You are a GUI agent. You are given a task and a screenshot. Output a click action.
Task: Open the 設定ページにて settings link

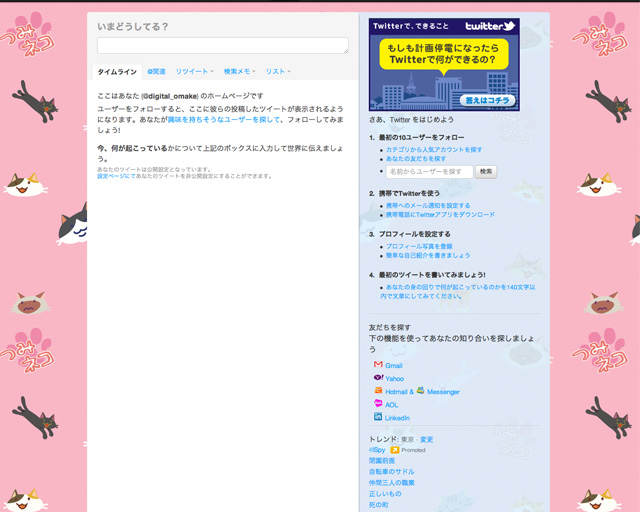(x=116, y=176)
